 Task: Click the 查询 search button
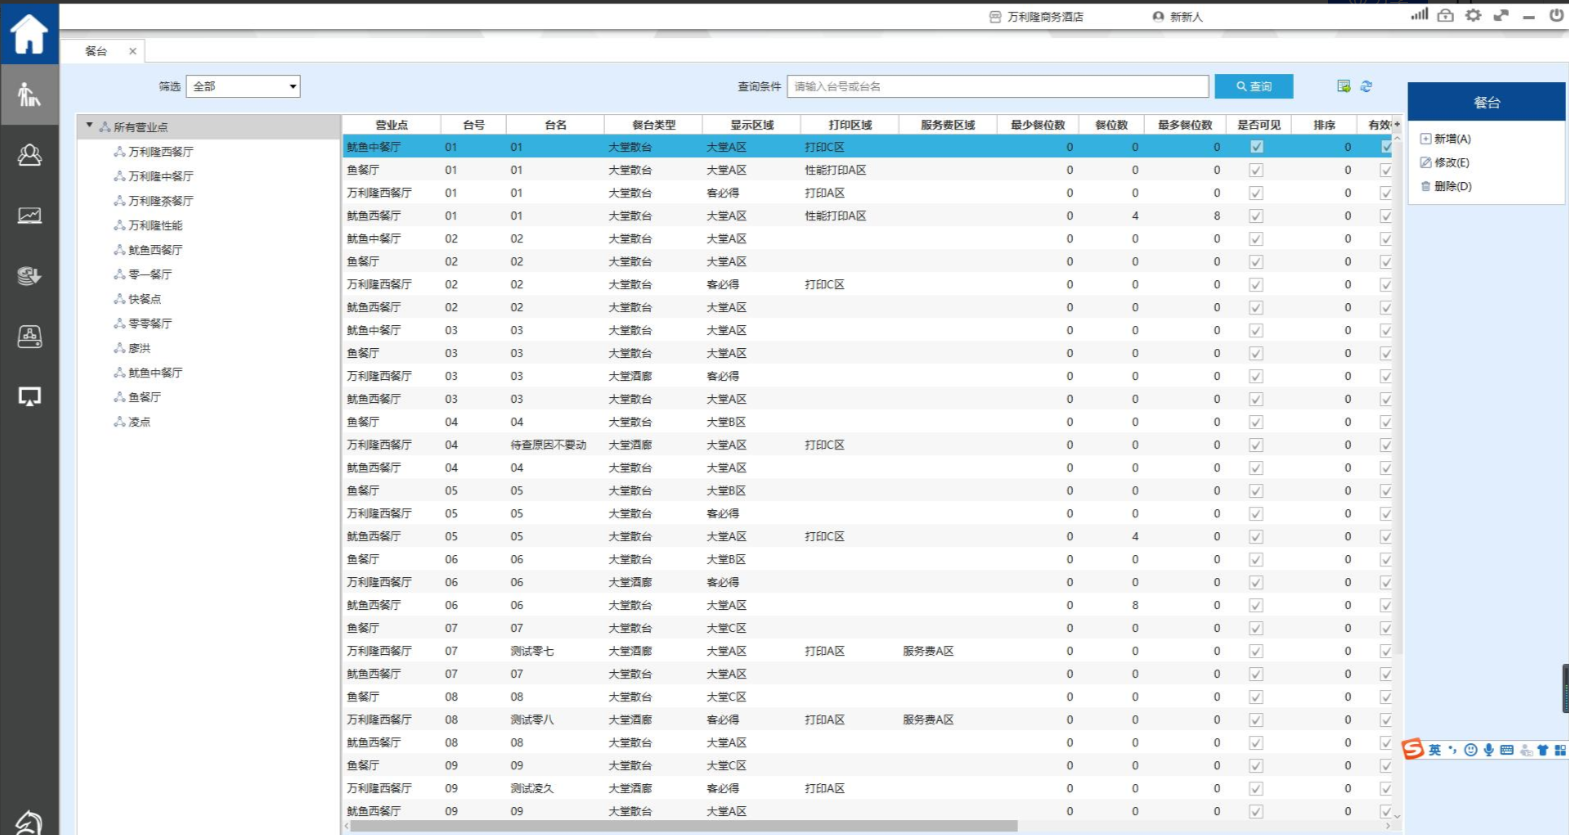coord(1253,87)
